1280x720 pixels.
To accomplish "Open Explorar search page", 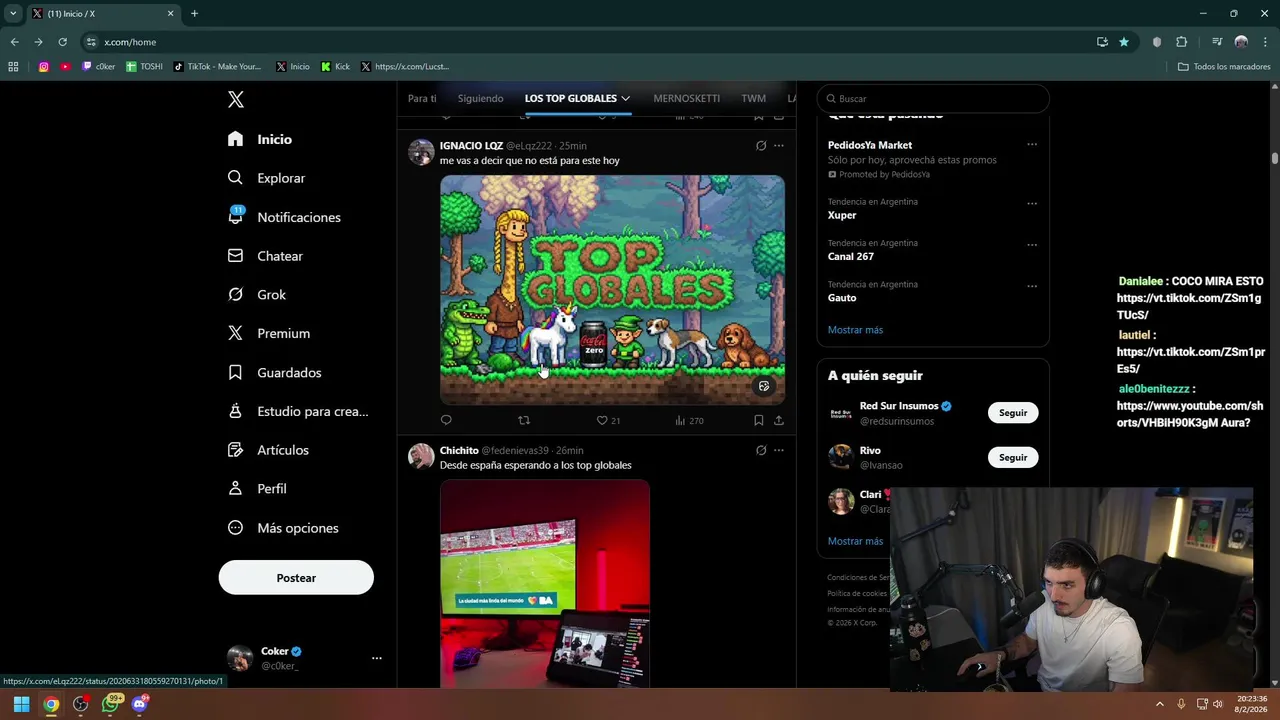I will point(266,178).
